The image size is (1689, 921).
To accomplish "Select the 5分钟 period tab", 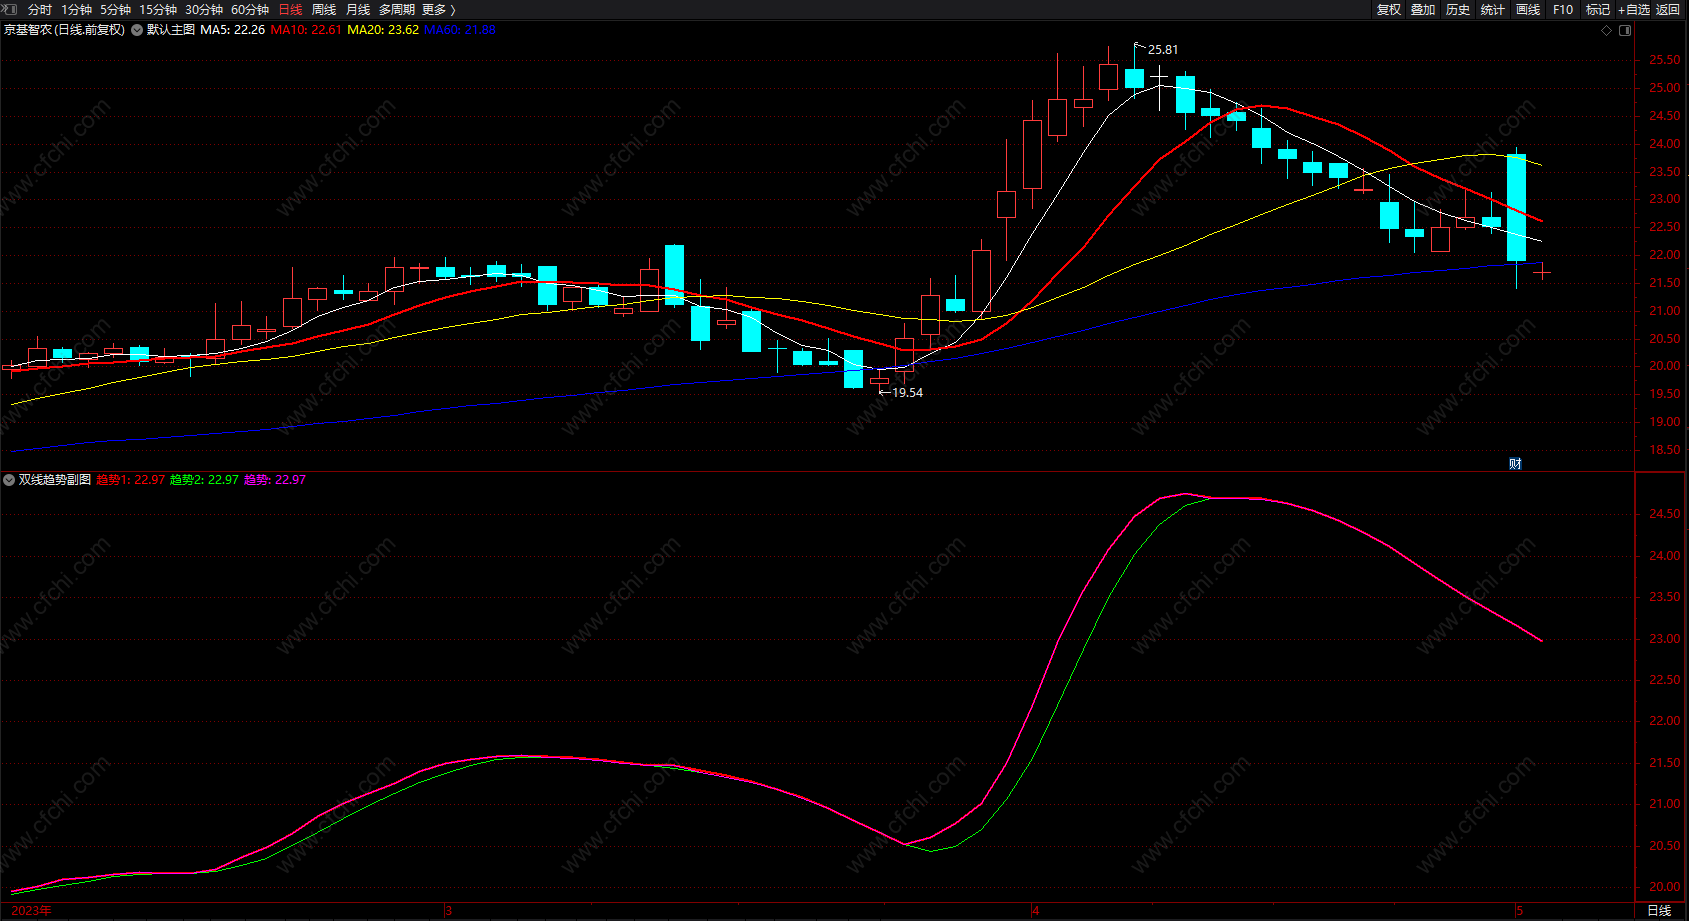I will pos(115,10).
